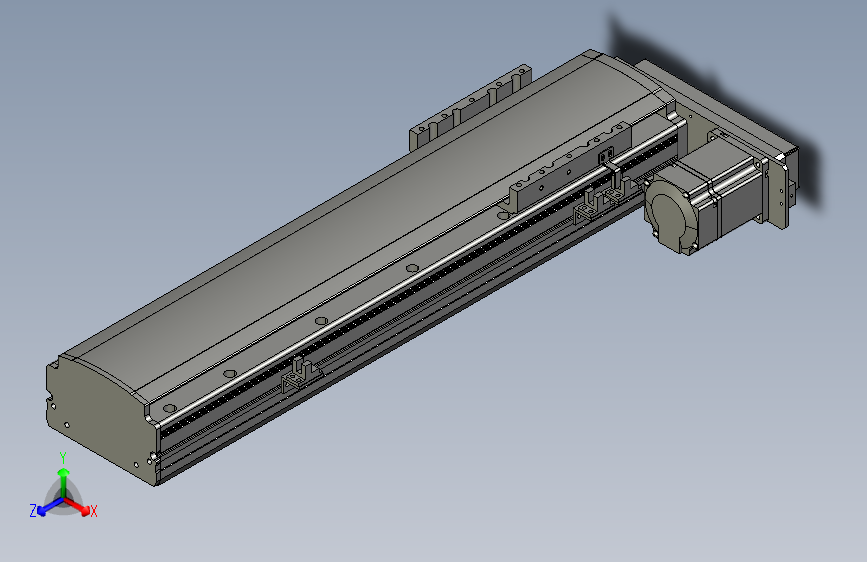
Task: Select the notched cable bracket behind the actuator
Action: point(470,108)
